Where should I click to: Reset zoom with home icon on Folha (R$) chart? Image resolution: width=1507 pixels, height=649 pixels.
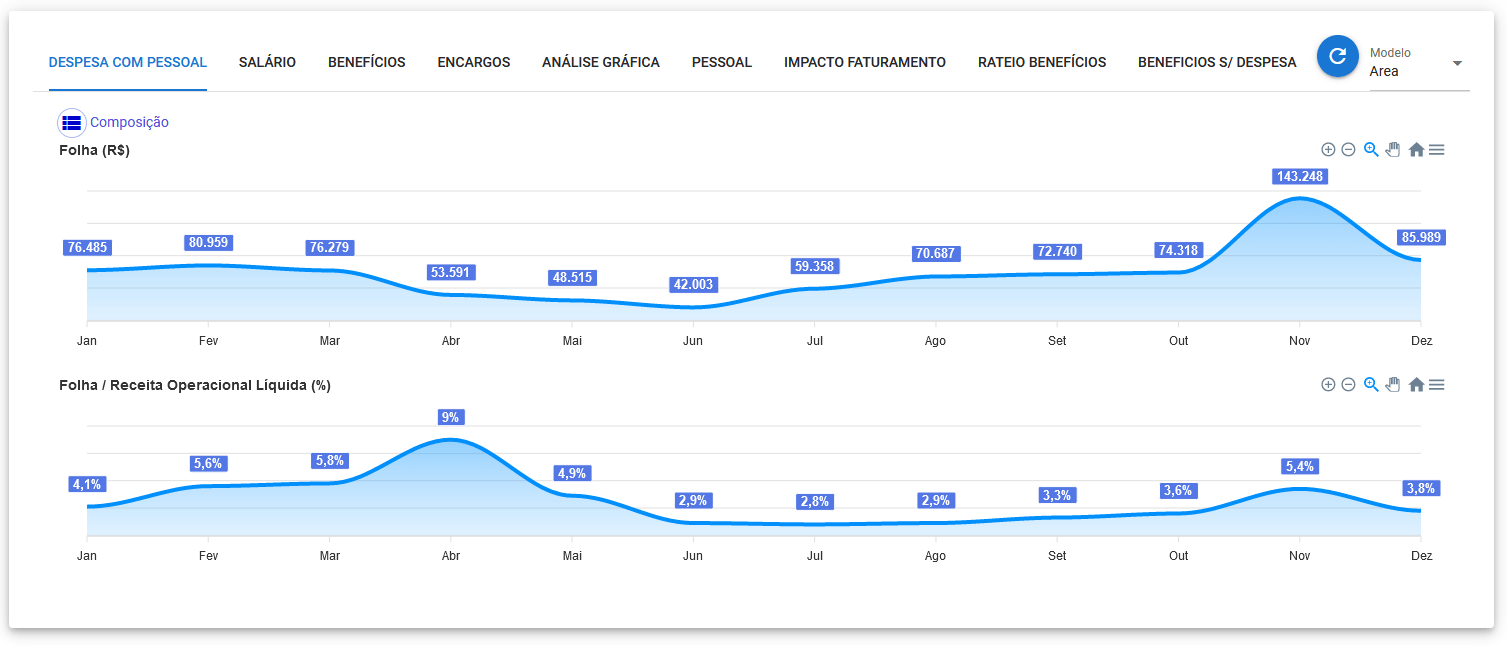1416,150
